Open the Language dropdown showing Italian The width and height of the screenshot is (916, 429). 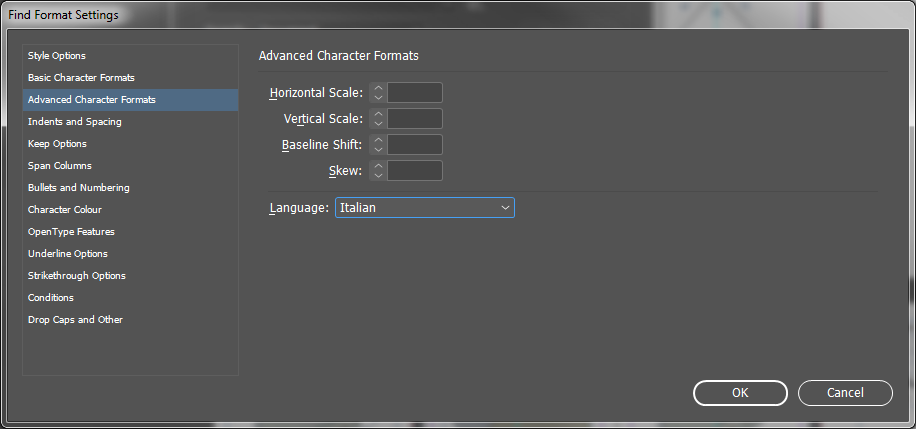click(x=425, y=207)
